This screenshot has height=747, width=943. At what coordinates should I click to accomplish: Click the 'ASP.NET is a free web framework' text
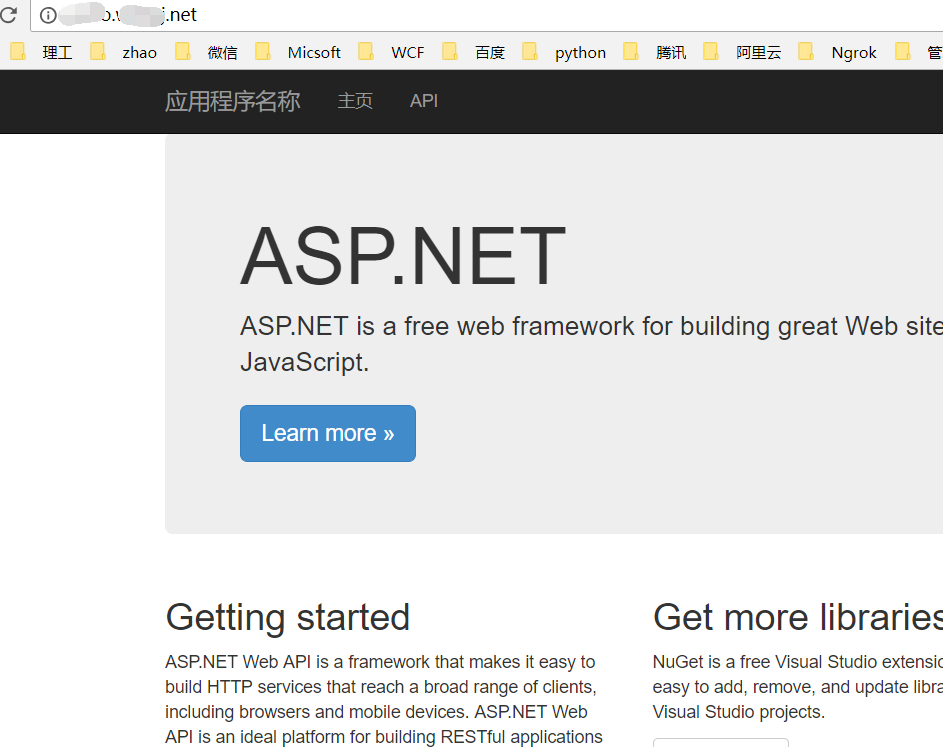(591, 344)
